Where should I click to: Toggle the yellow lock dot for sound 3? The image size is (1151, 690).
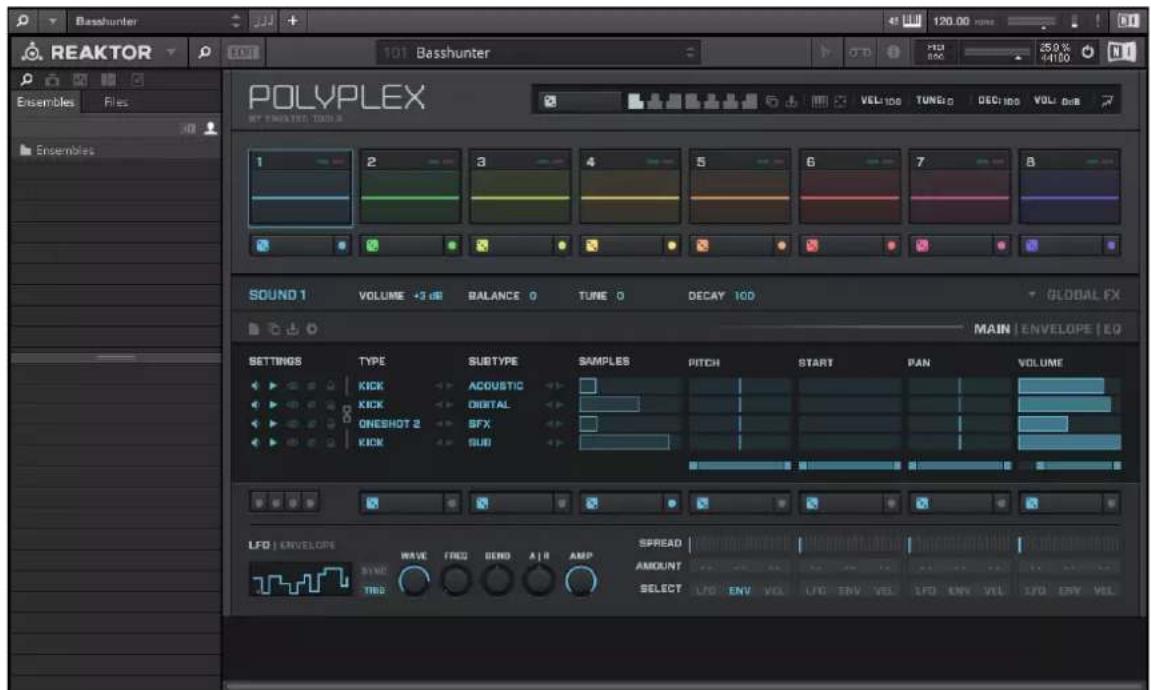pyautogui.click(x=562, y=246)
